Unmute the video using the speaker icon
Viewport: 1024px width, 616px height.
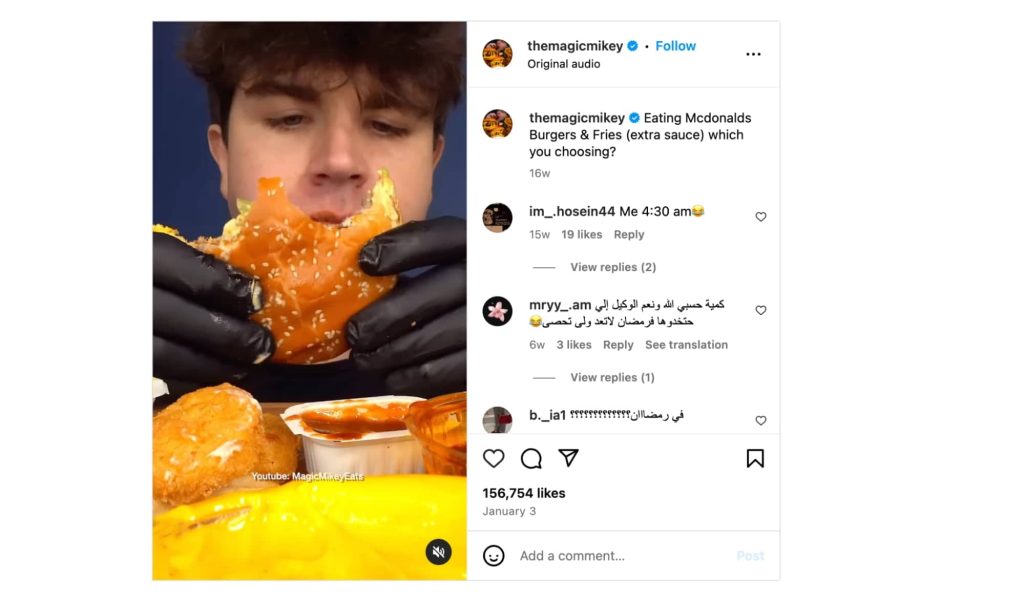coord(438,552)
